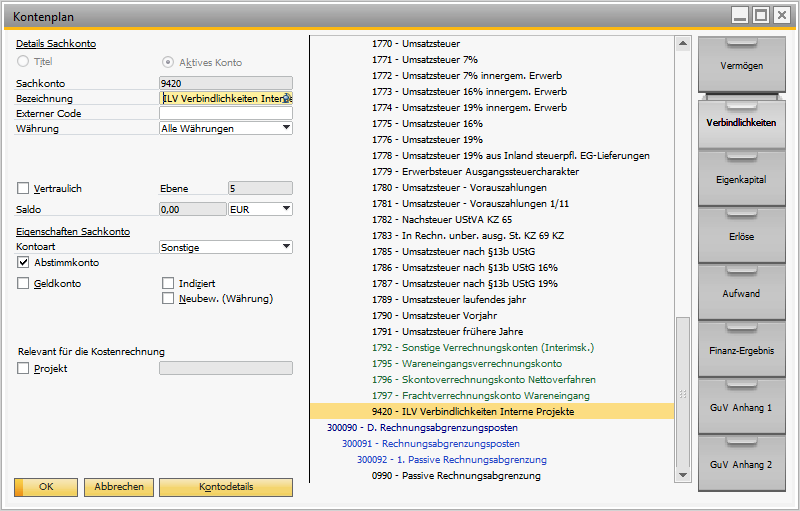Enable the Vertraulich checkbox
800x511 pixels.
pyautogui.click(x=24, y=188)
